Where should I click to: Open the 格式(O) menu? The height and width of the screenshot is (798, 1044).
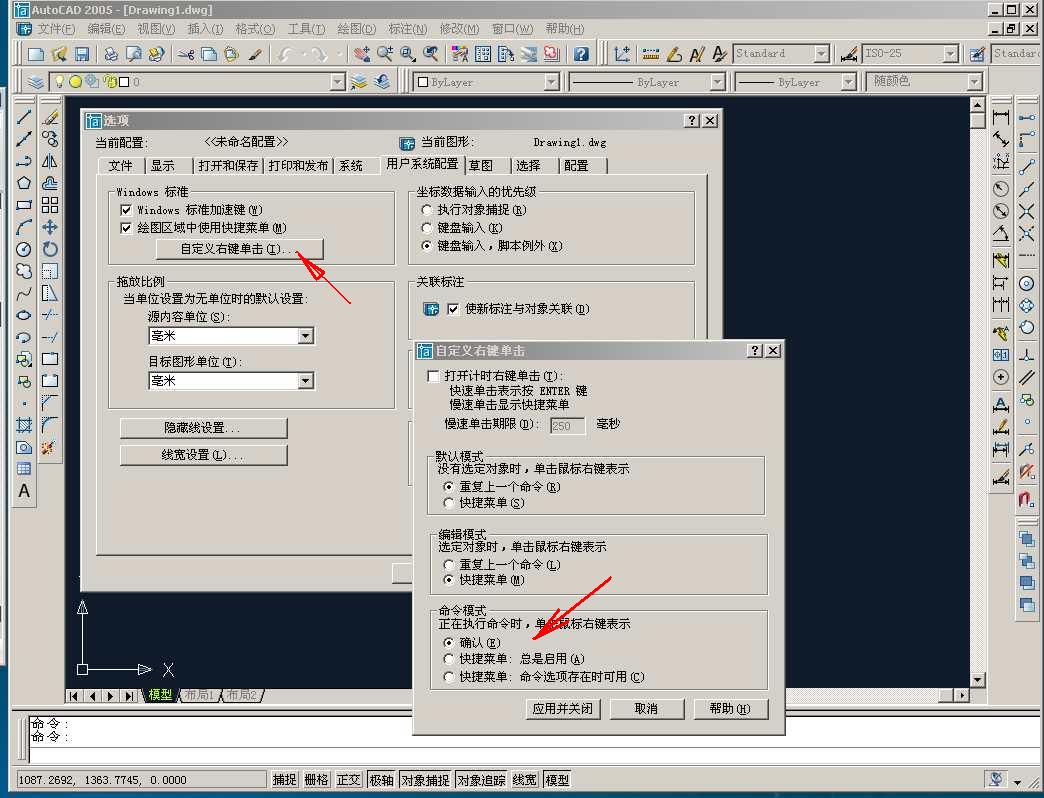point(256,29)
